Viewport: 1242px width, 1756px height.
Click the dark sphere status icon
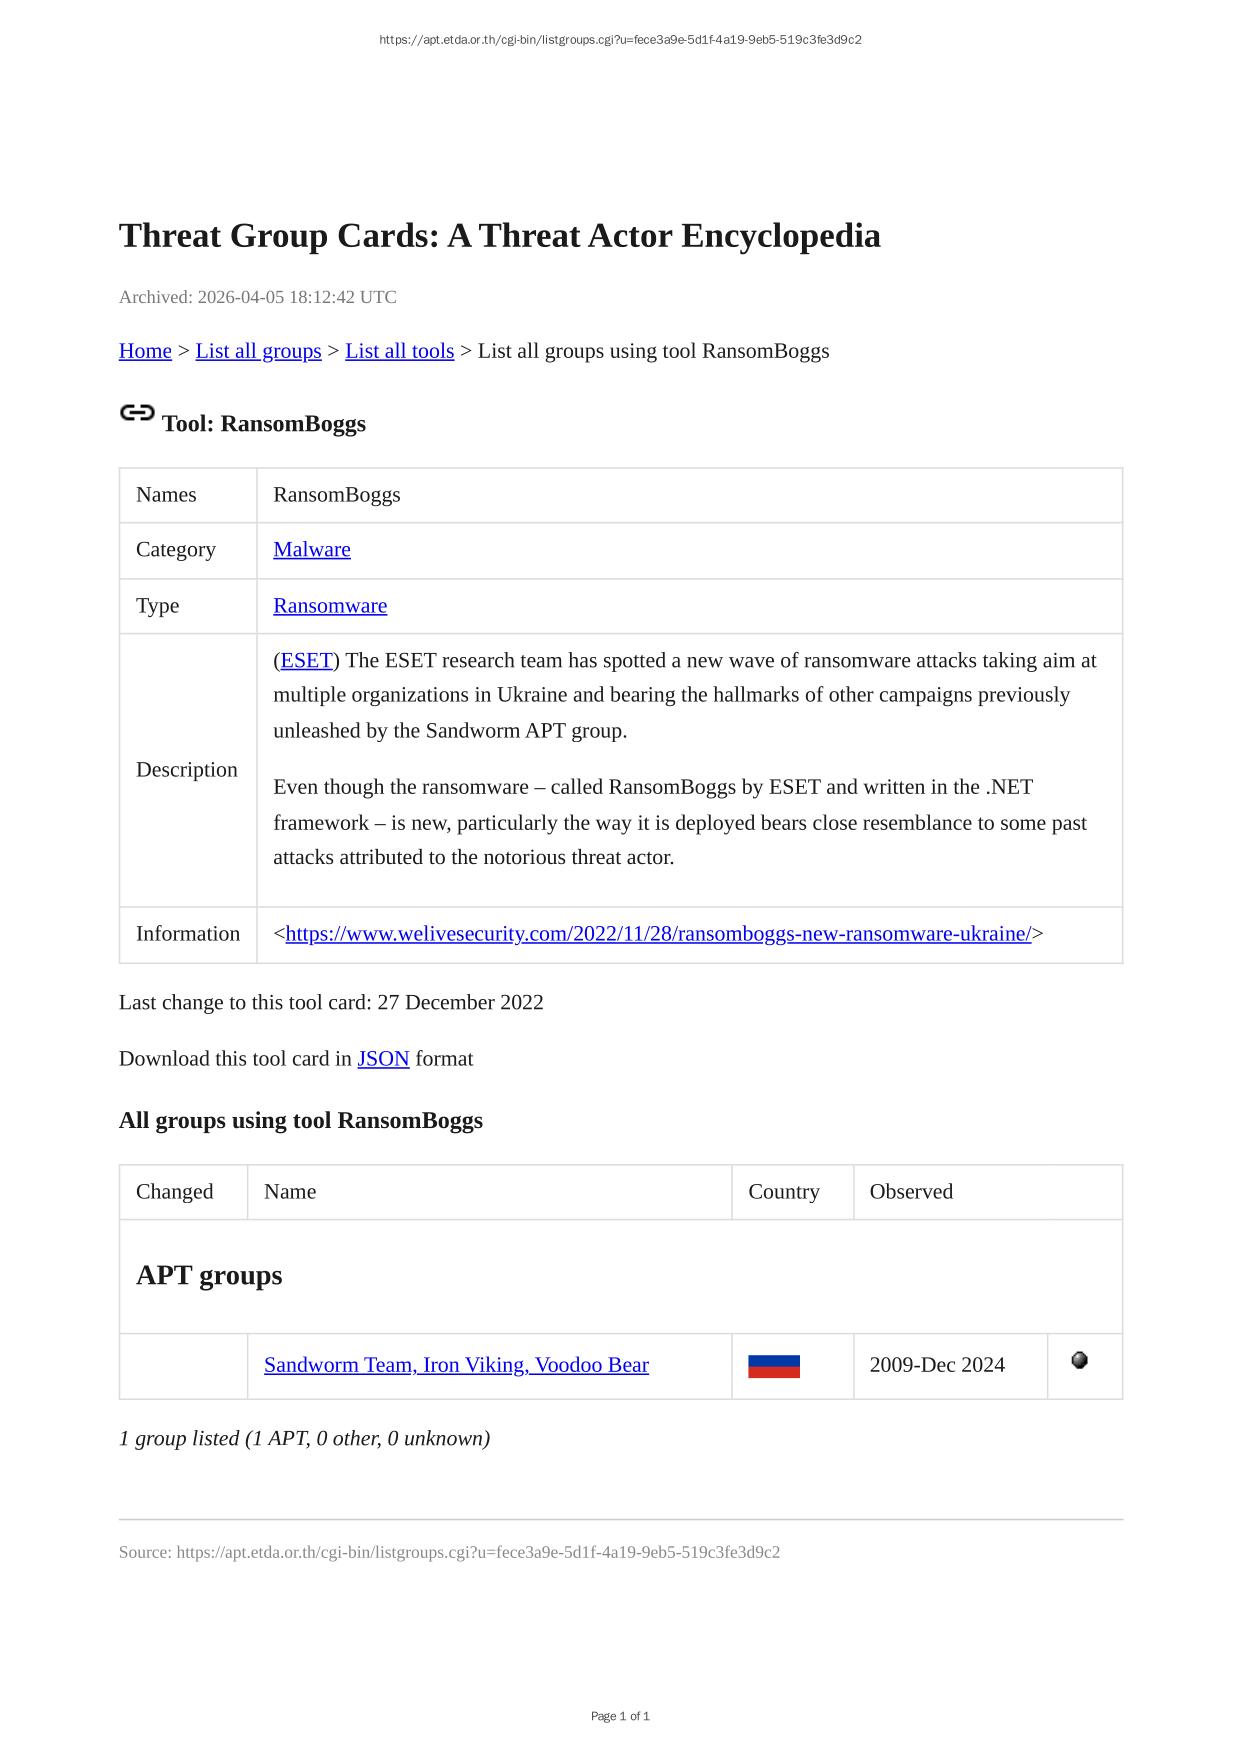coord(1079,1360)
